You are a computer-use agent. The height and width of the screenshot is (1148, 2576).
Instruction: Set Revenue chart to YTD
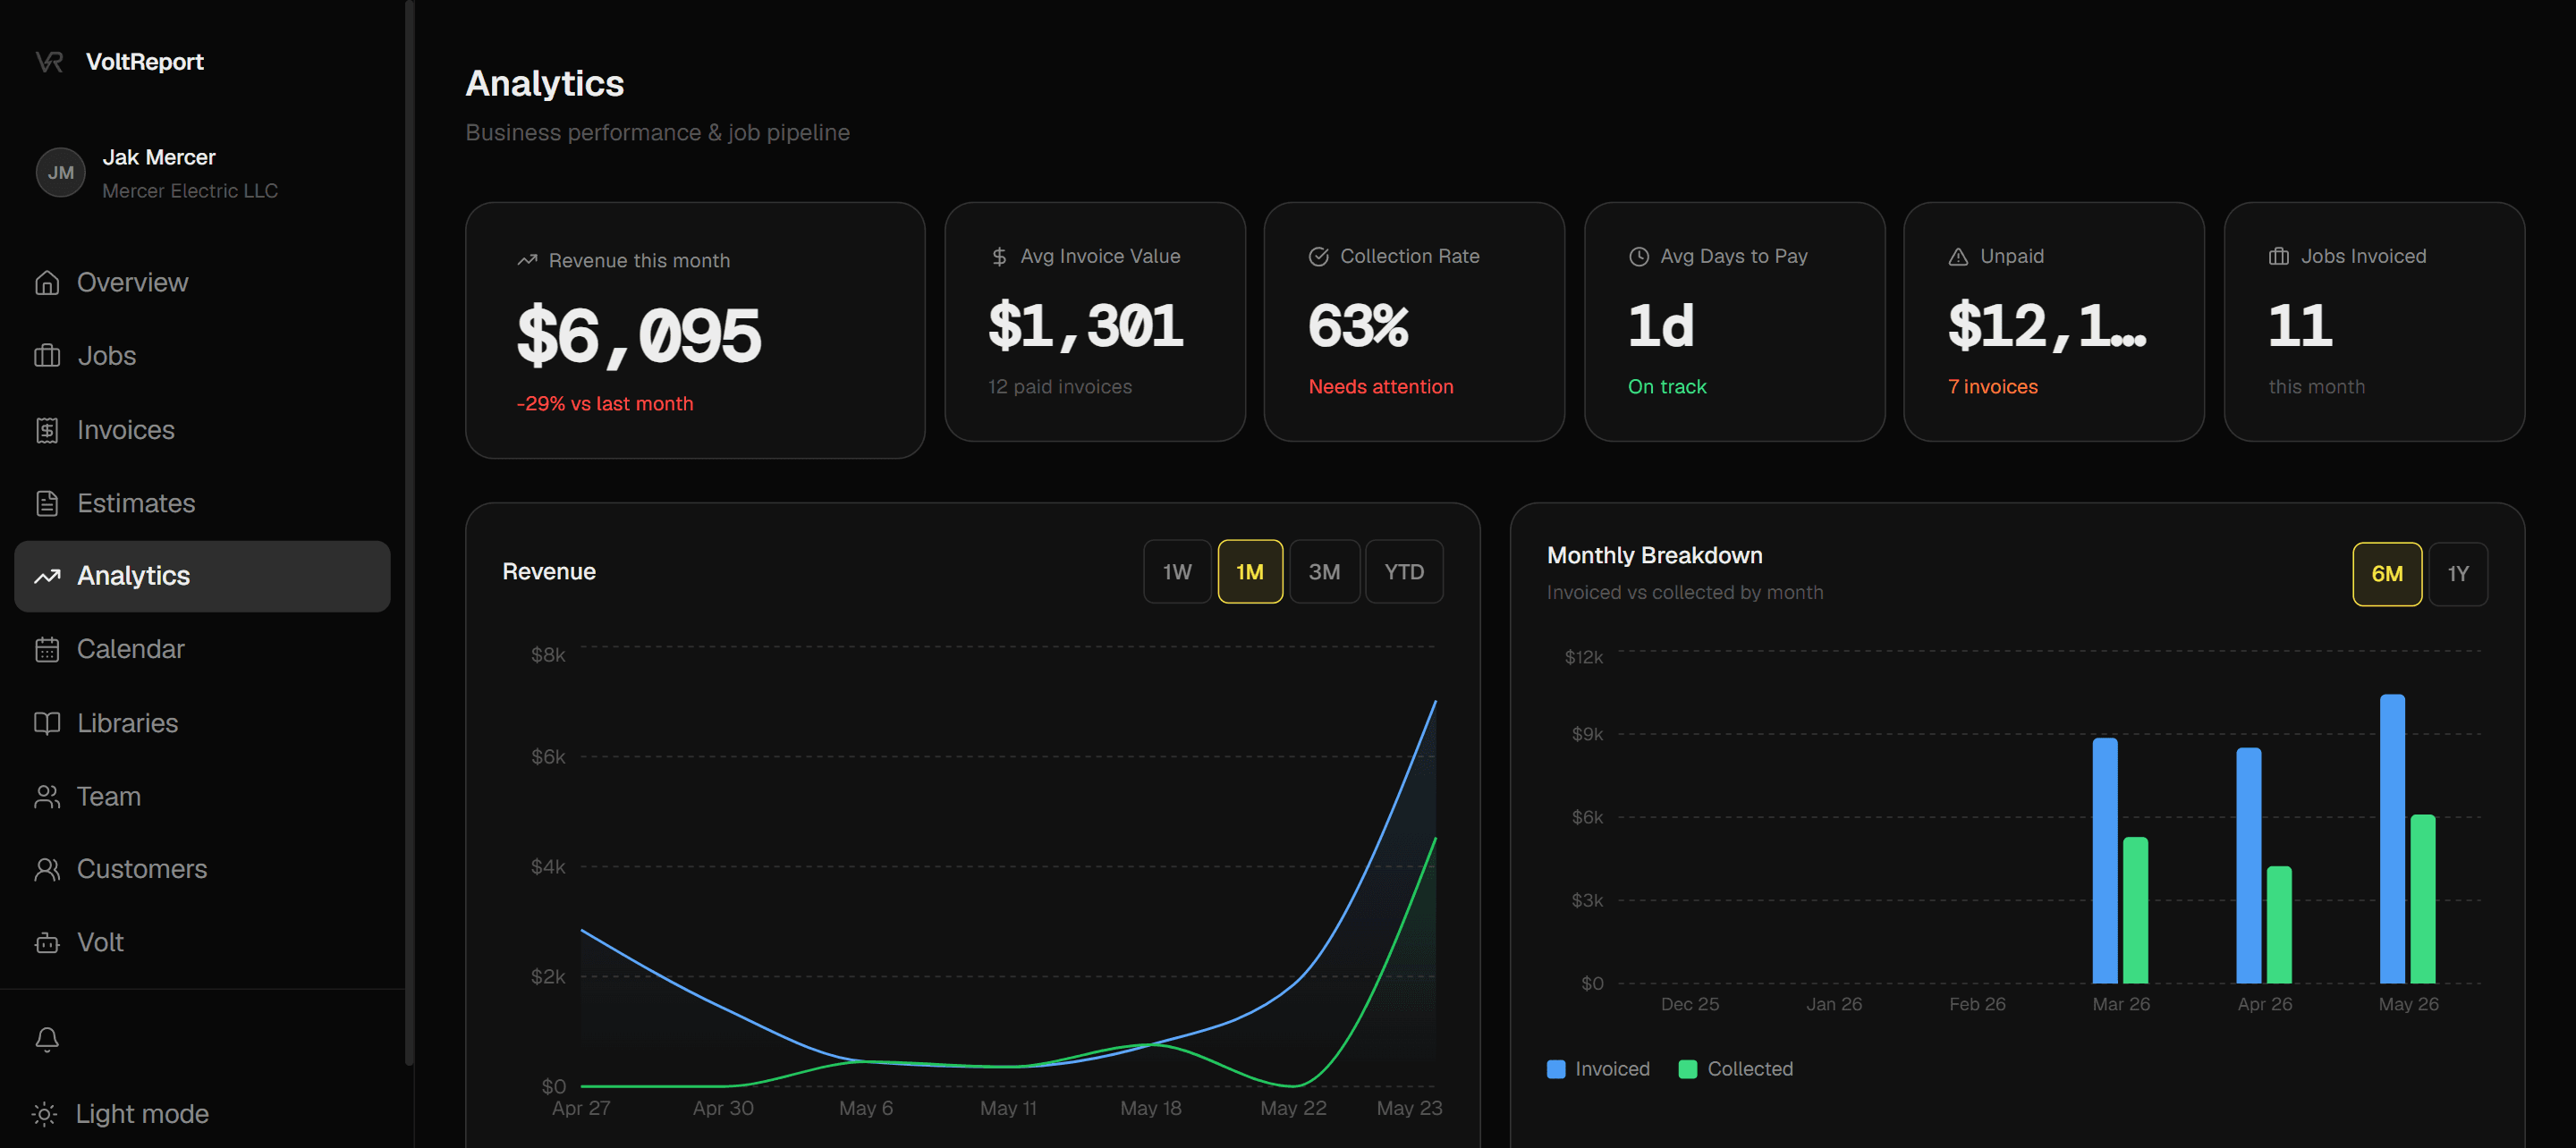1403,572
